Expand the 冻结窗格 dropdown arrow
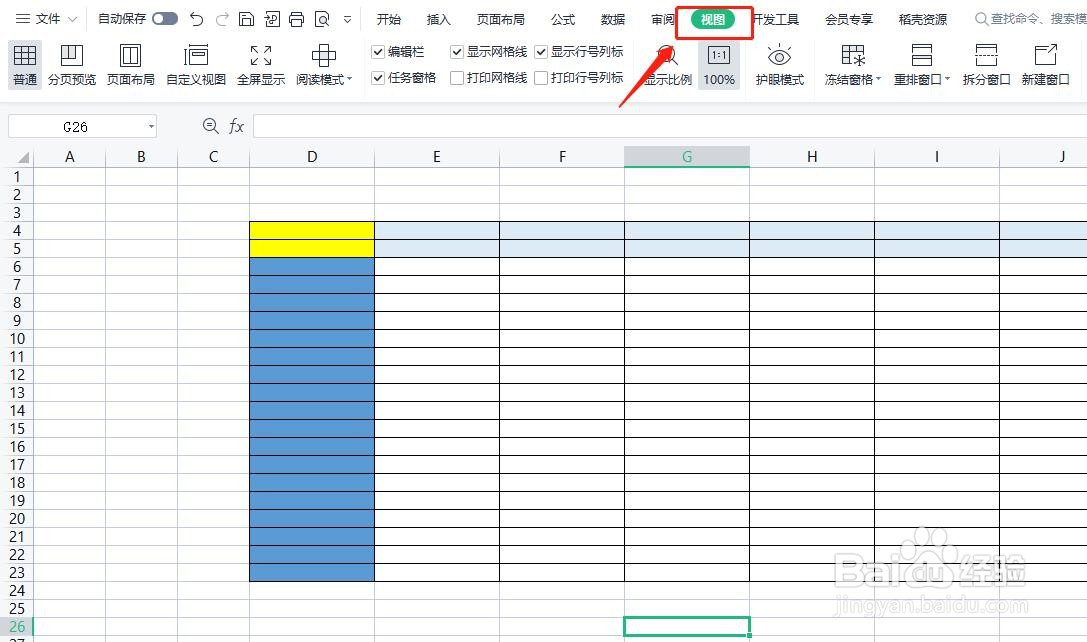This screenshot has width=1087, height=642. pyautogui.click(x=878, y=79)
